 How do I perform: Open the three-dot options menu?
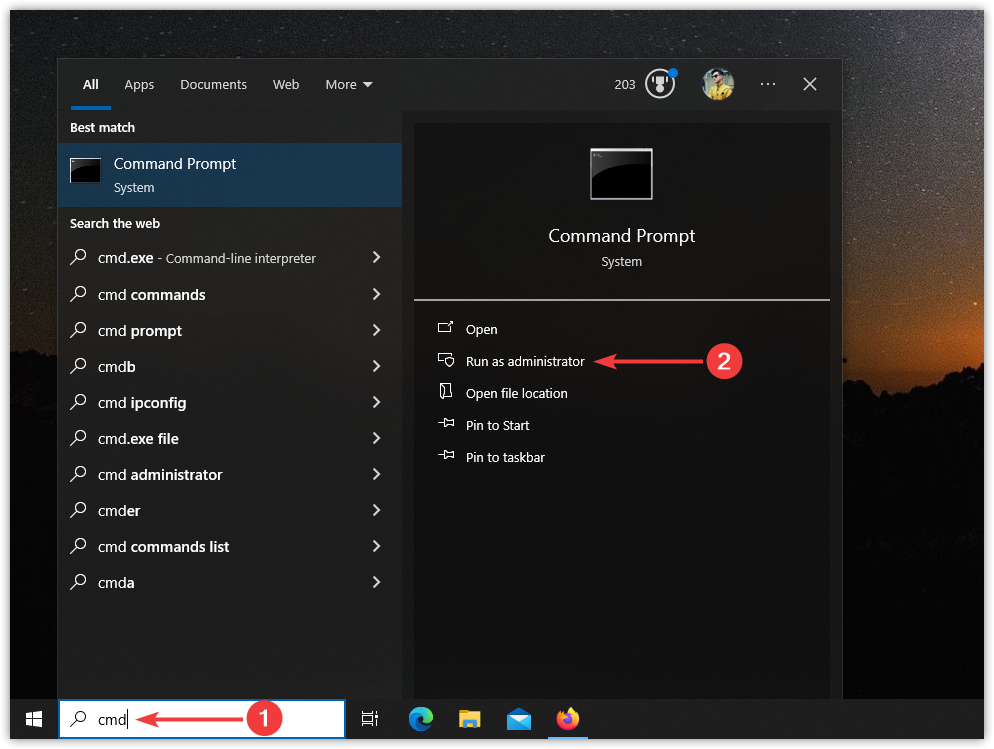[768, 85]
